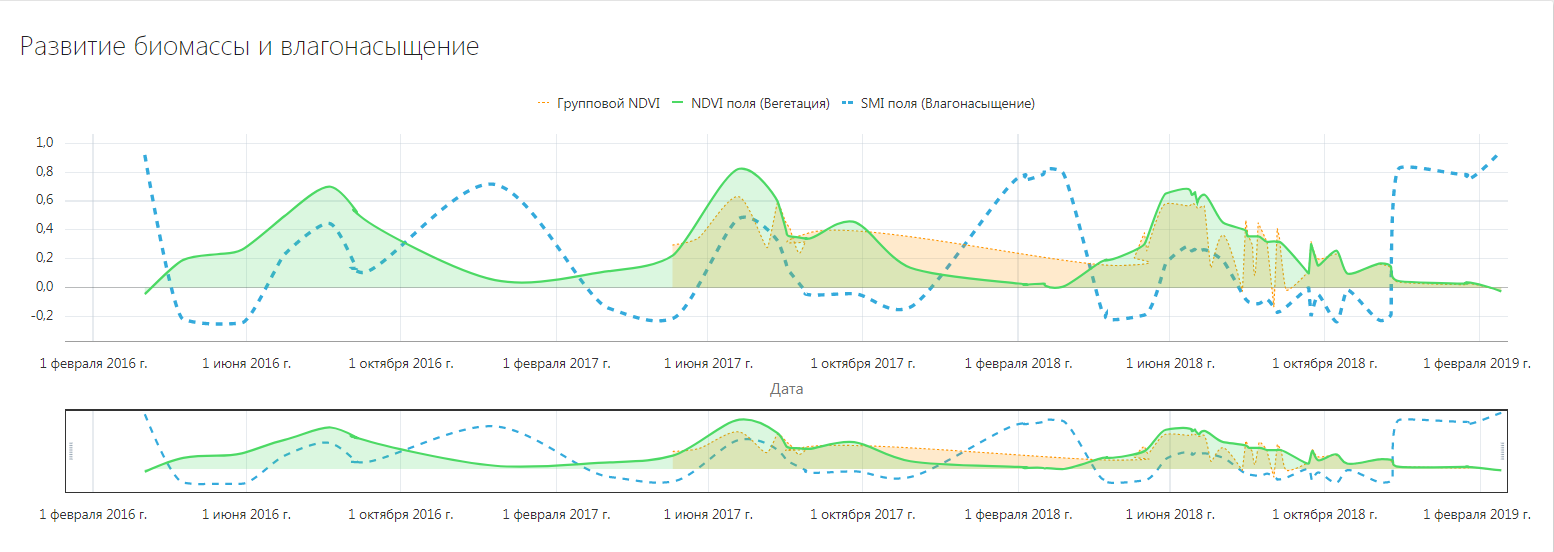1554x552 pixels.
Task: Click the orange dotted Групповой NDVI legend marker
Action: (544, 103)
